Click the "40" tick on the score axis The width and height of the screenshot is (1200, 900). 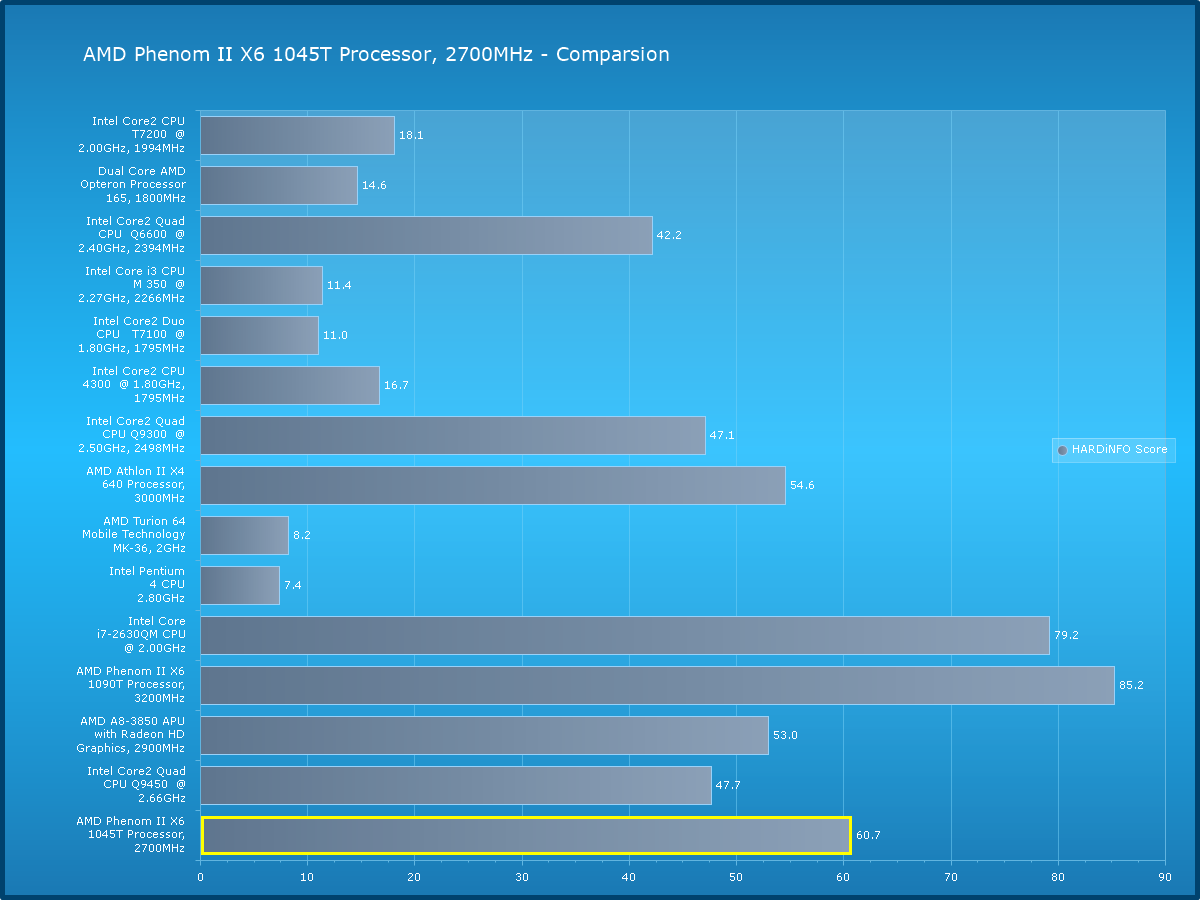click(629, 877)
